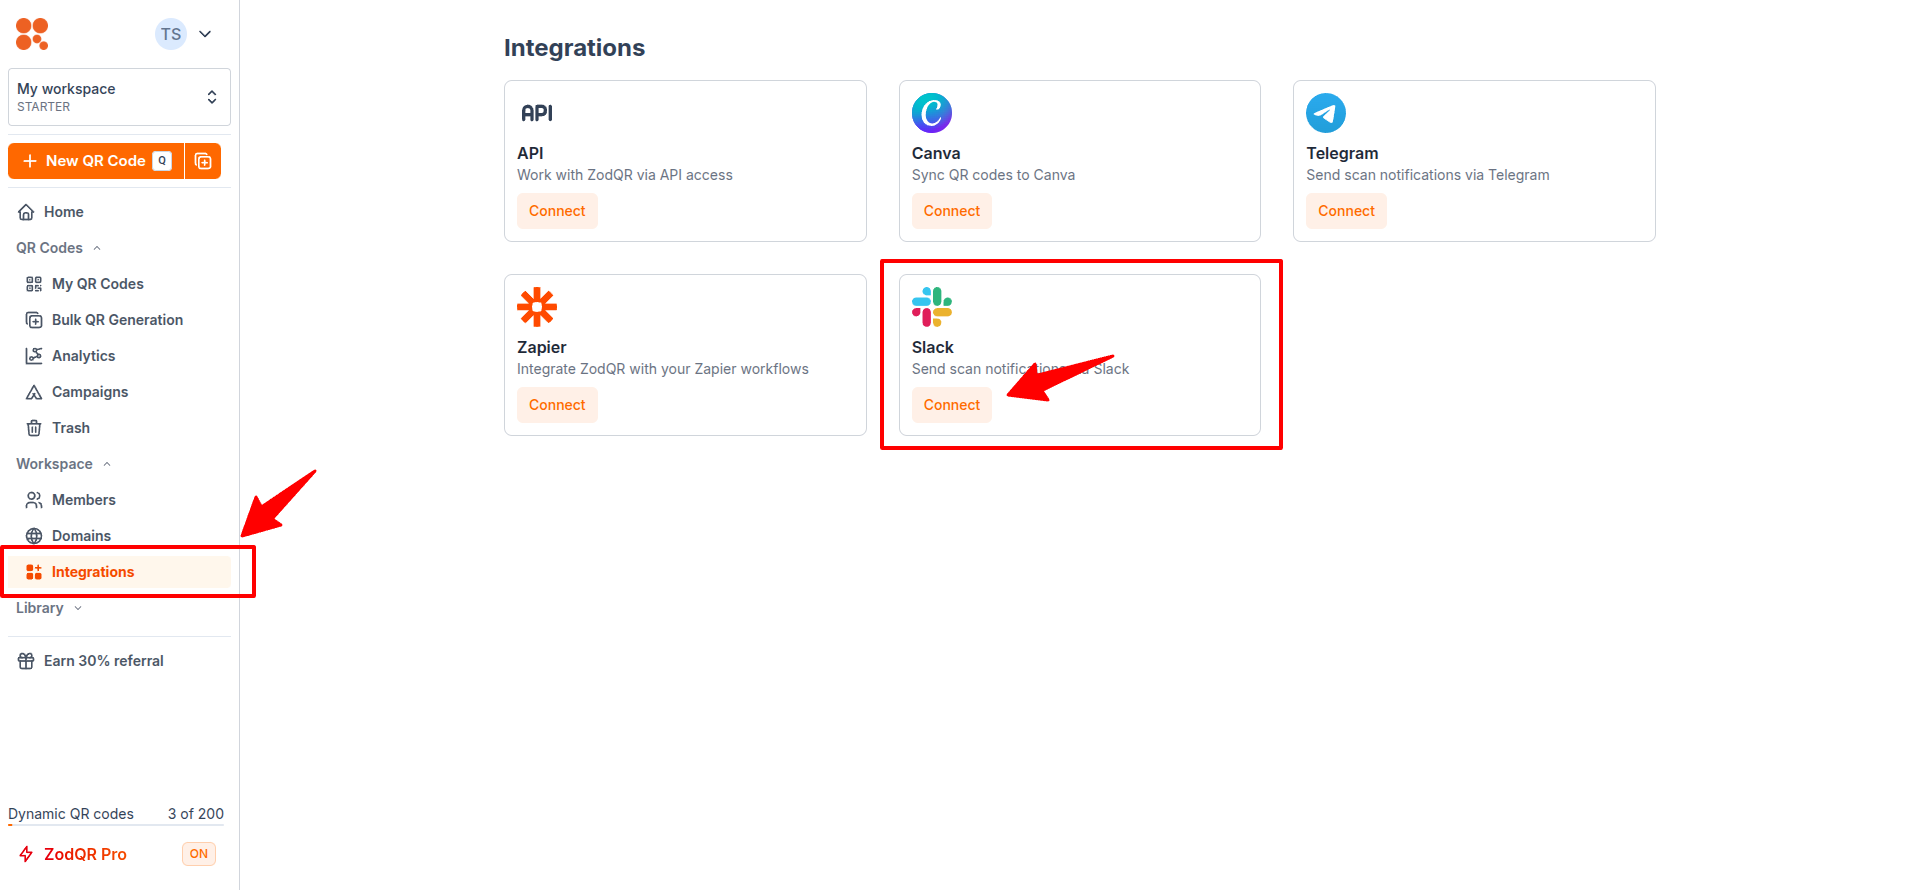The image size is (1920, 890).
Task: Connect the Slack integration
Action: (x=952, y=405)
